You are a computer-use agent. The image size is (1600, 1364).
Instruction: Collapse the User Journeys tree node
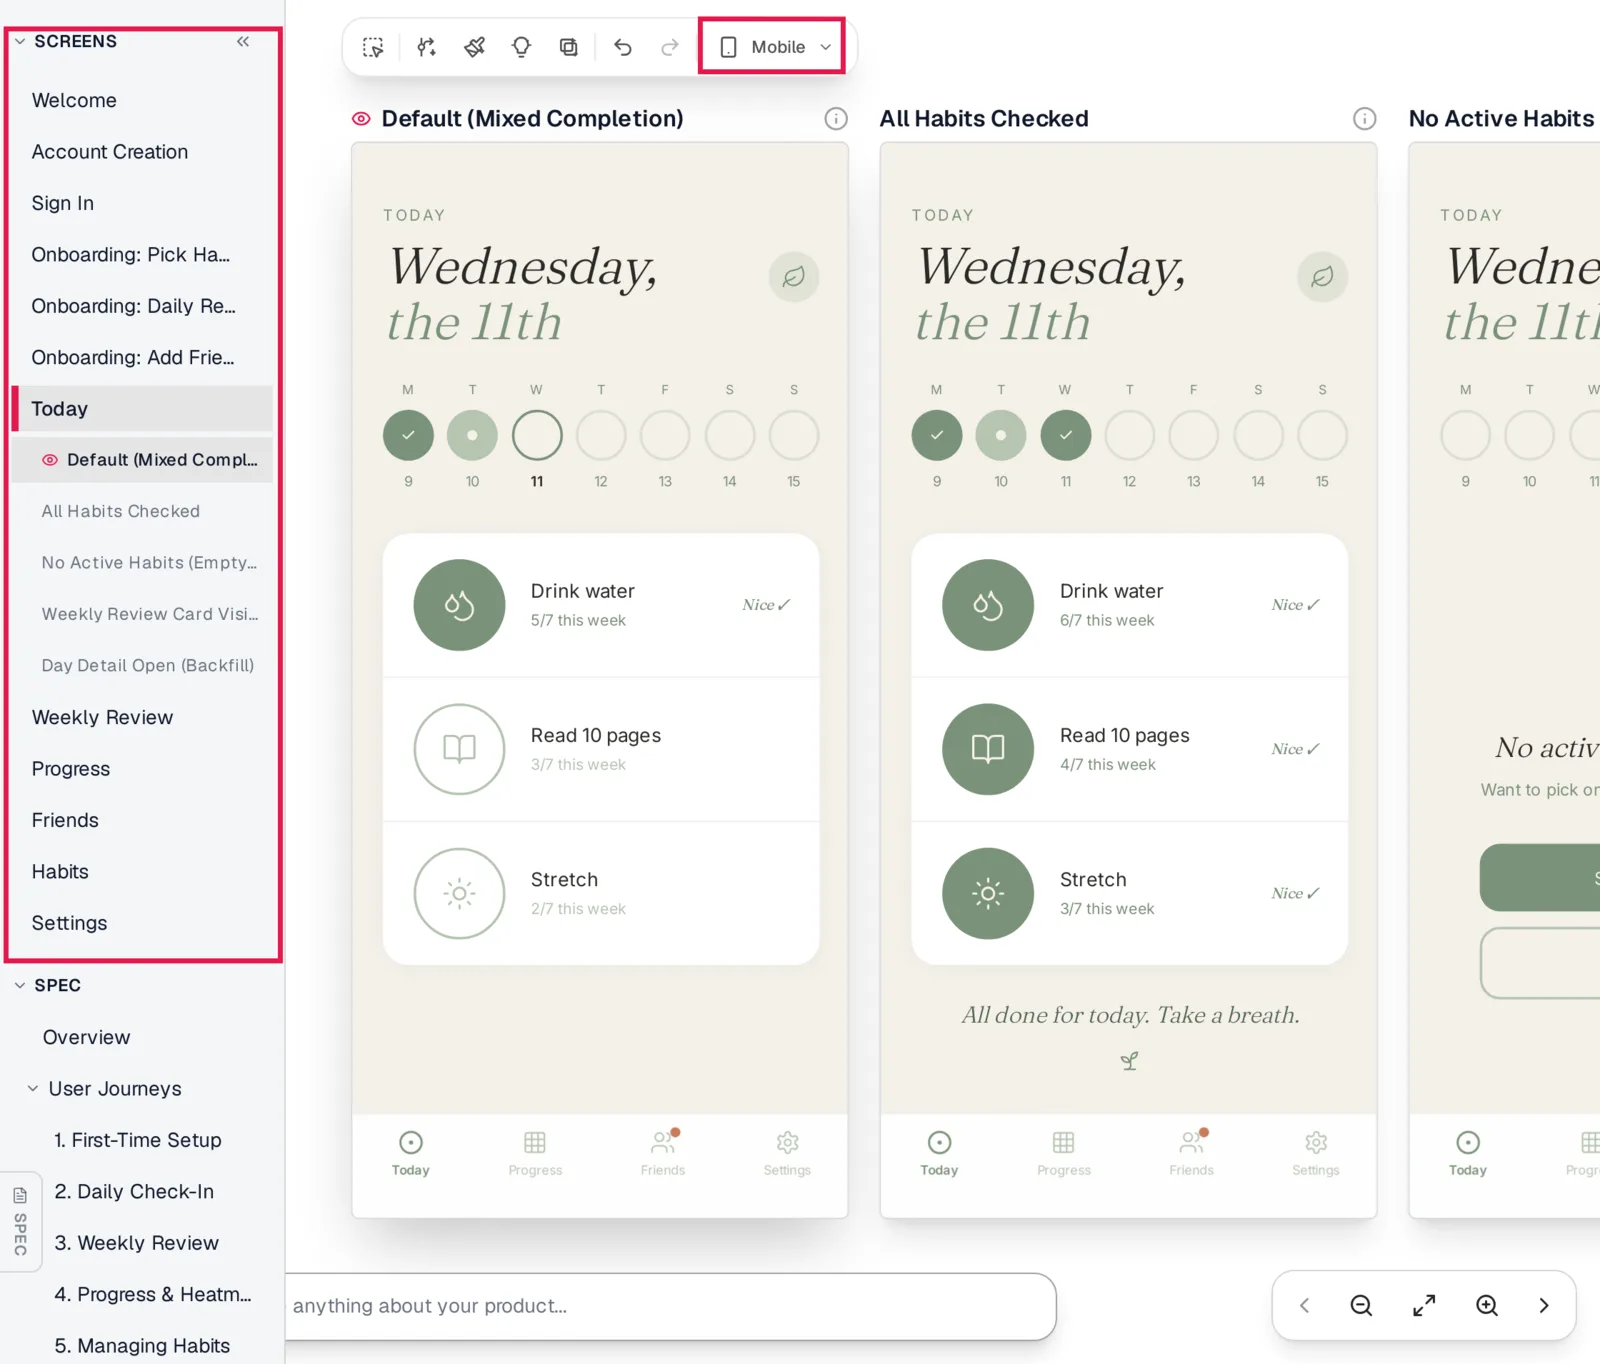(33, 1088)
